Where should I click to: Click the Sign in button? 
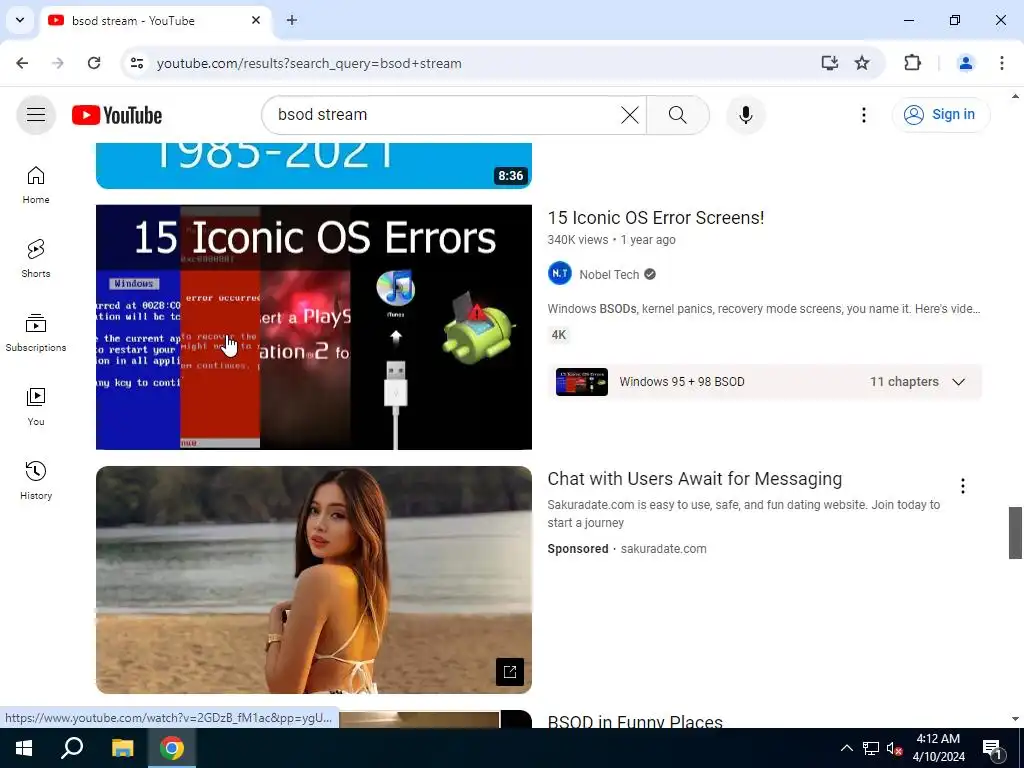940,115
